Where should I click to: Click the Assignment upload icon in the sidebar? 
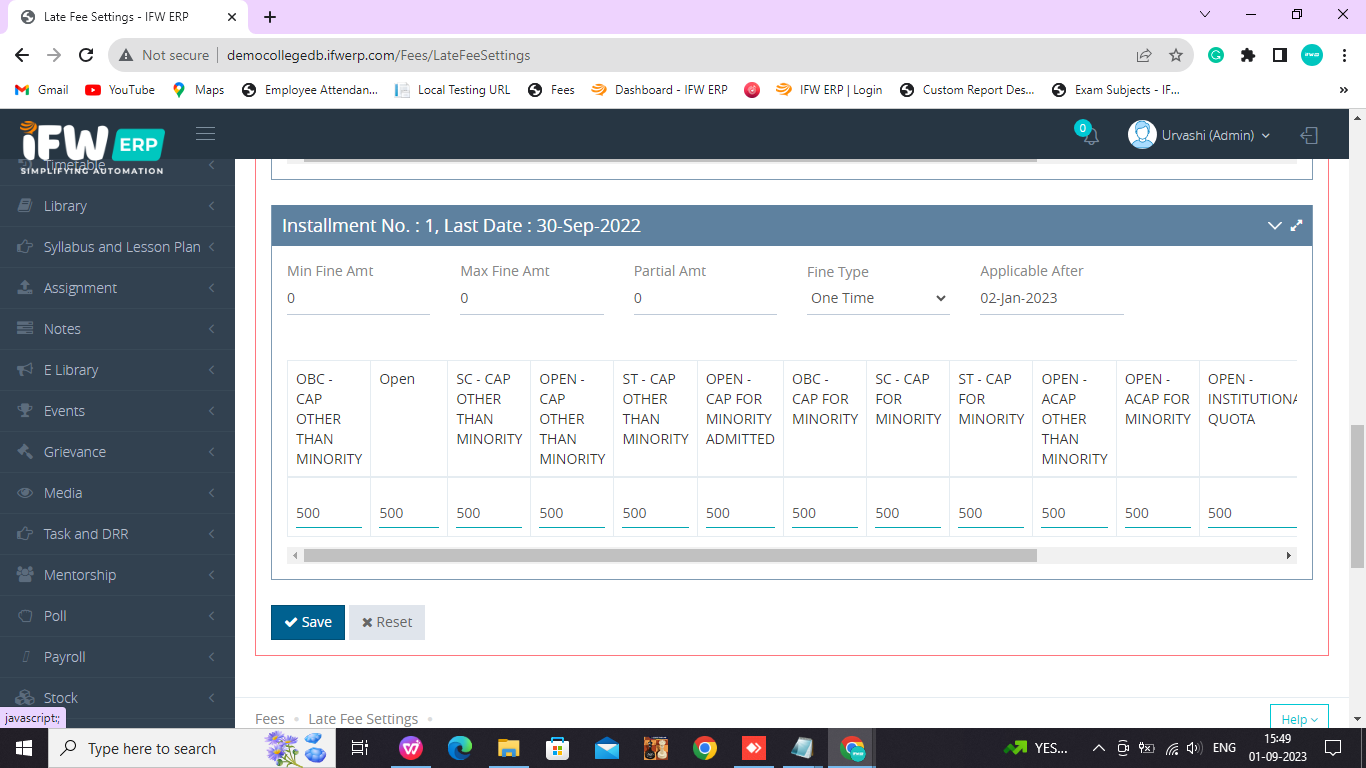click(26, 288)
